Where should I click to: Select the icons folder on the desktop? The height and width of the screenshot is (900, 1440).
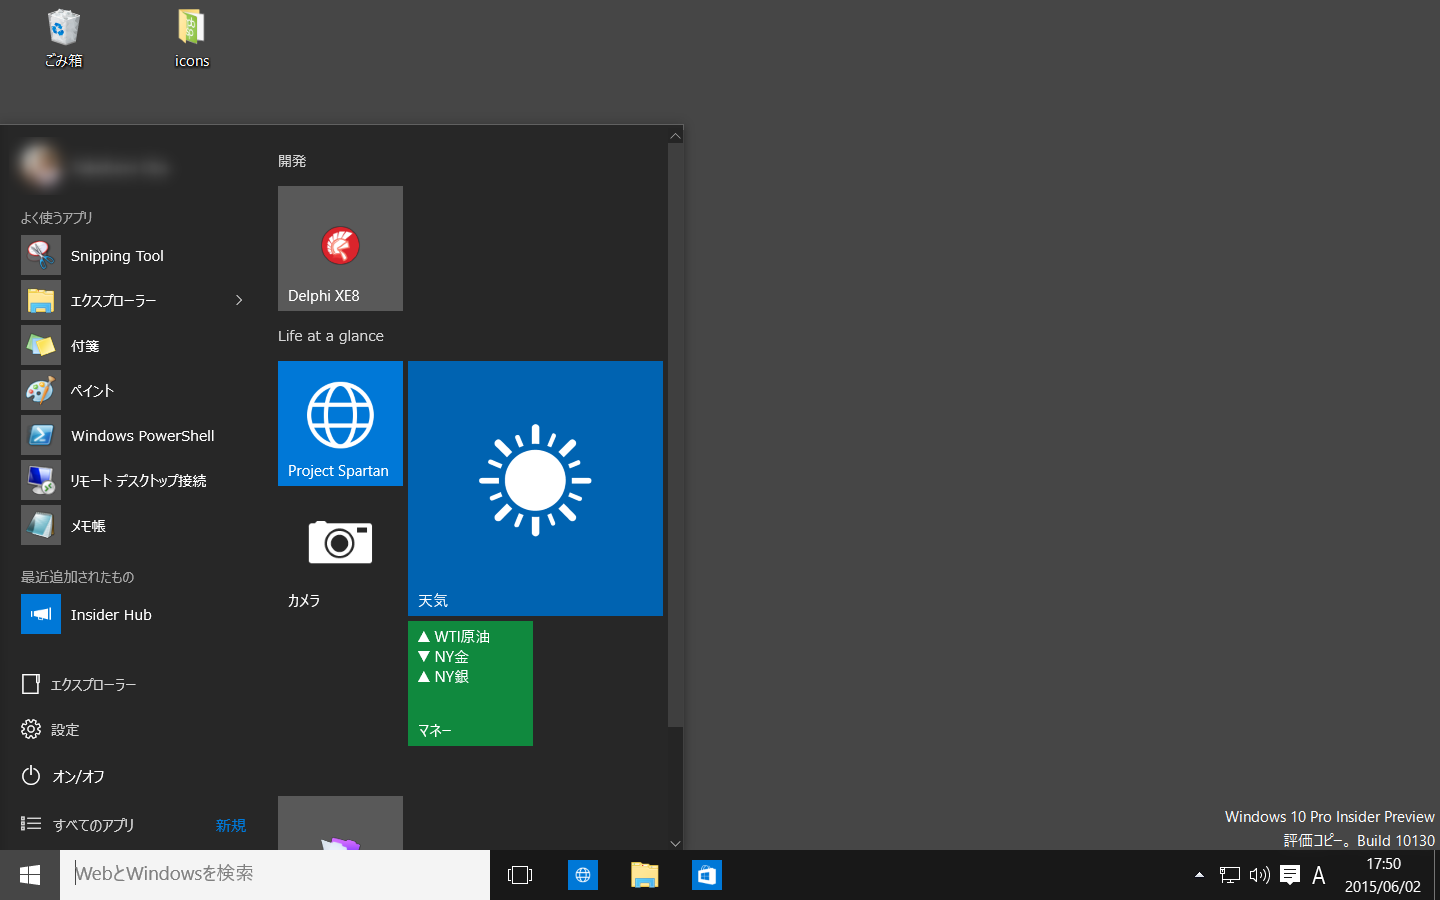[x=191, y=39]
